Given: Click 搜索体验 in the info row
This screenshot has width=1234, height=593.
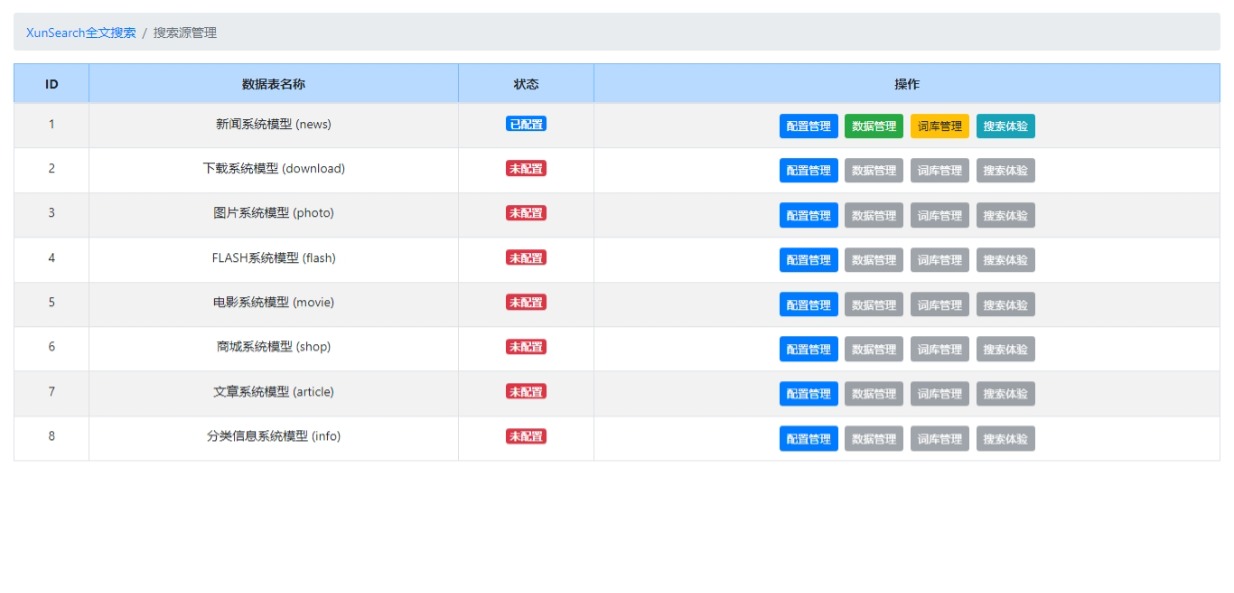Looking at the screenshot, I should pyautogui.click(x=1006, y=438).
